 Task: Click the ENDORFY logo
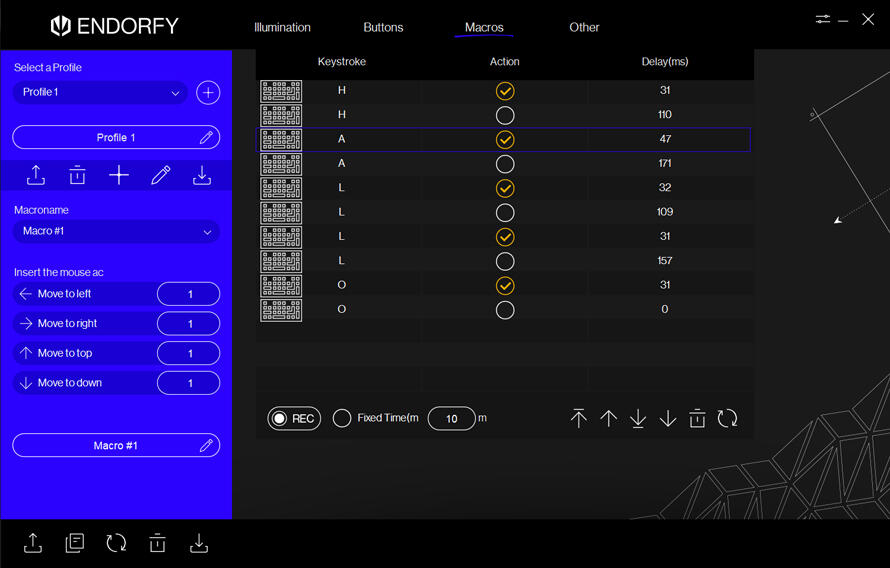[x=115, y=26]
